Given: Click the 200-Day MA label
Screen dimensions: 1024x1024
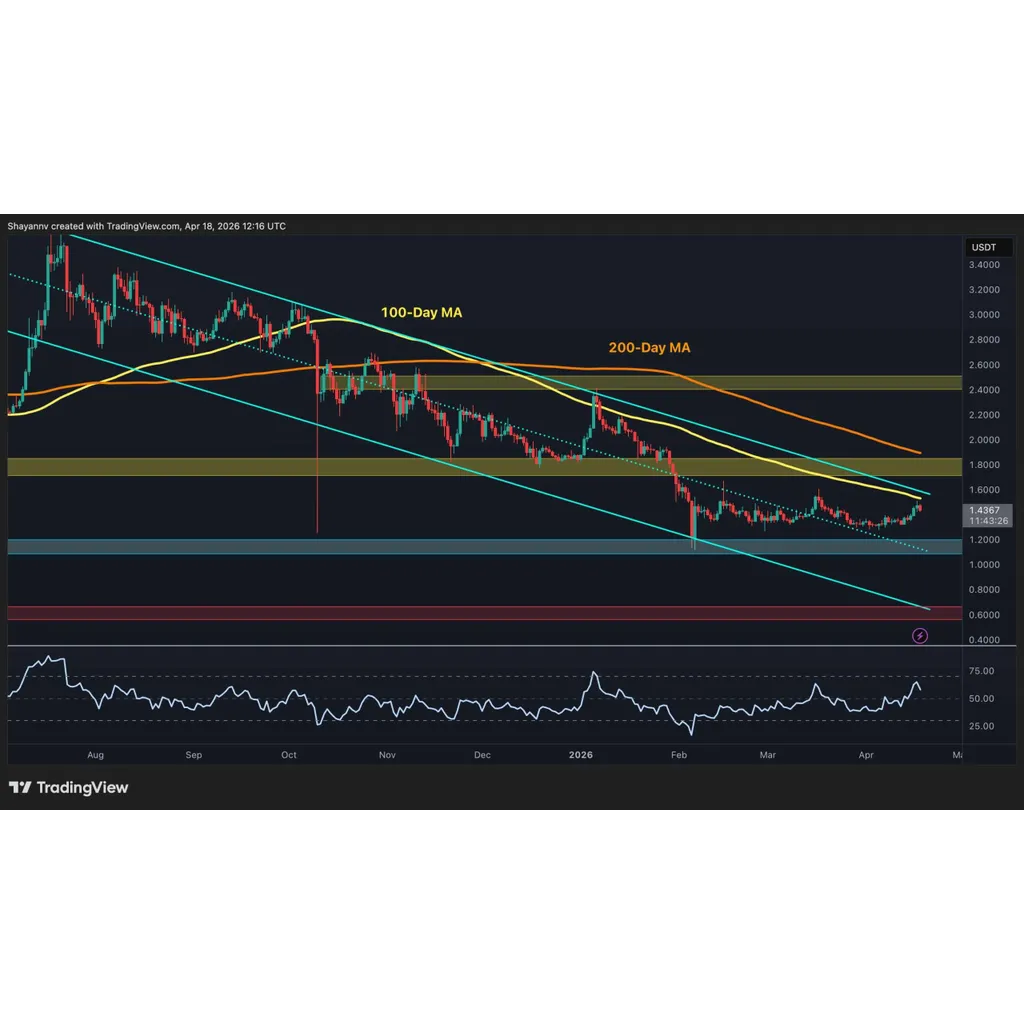Looking at the screenshot, I should tap(649, 347).
